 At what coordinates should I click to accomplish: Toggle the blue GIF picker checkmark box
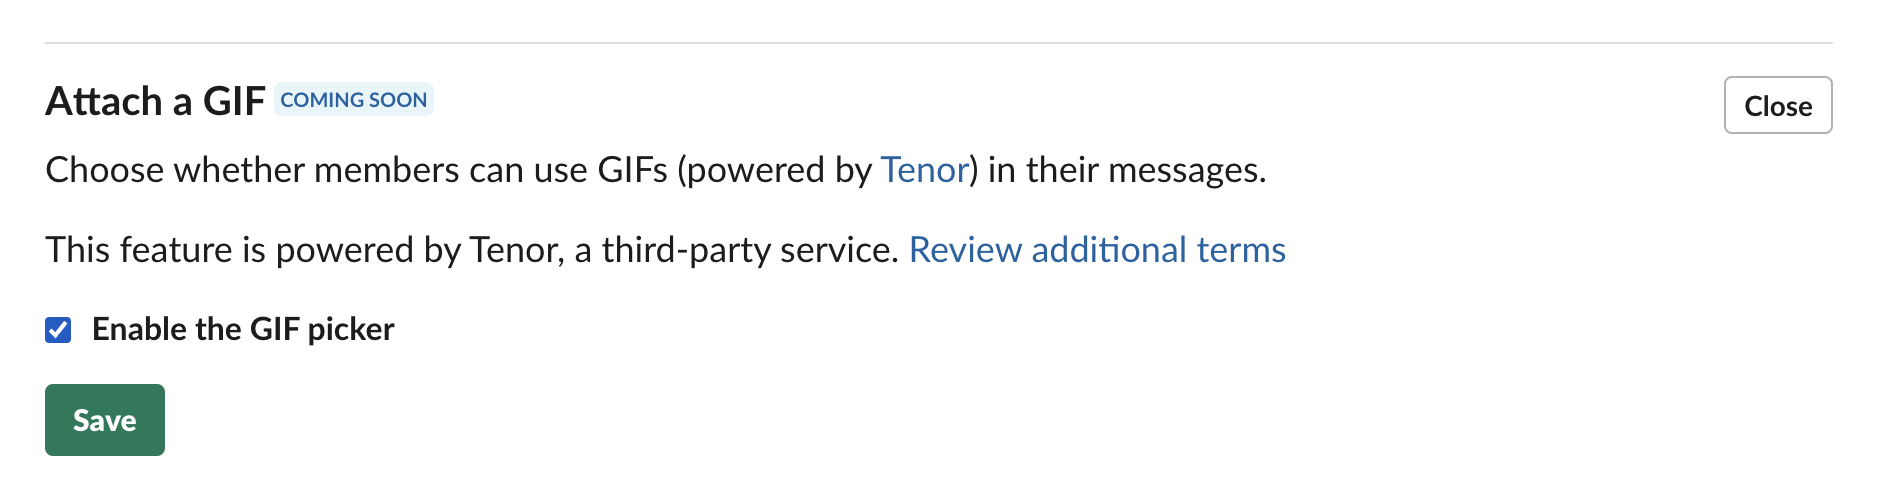pyautogui.click(x=58, y=330)
